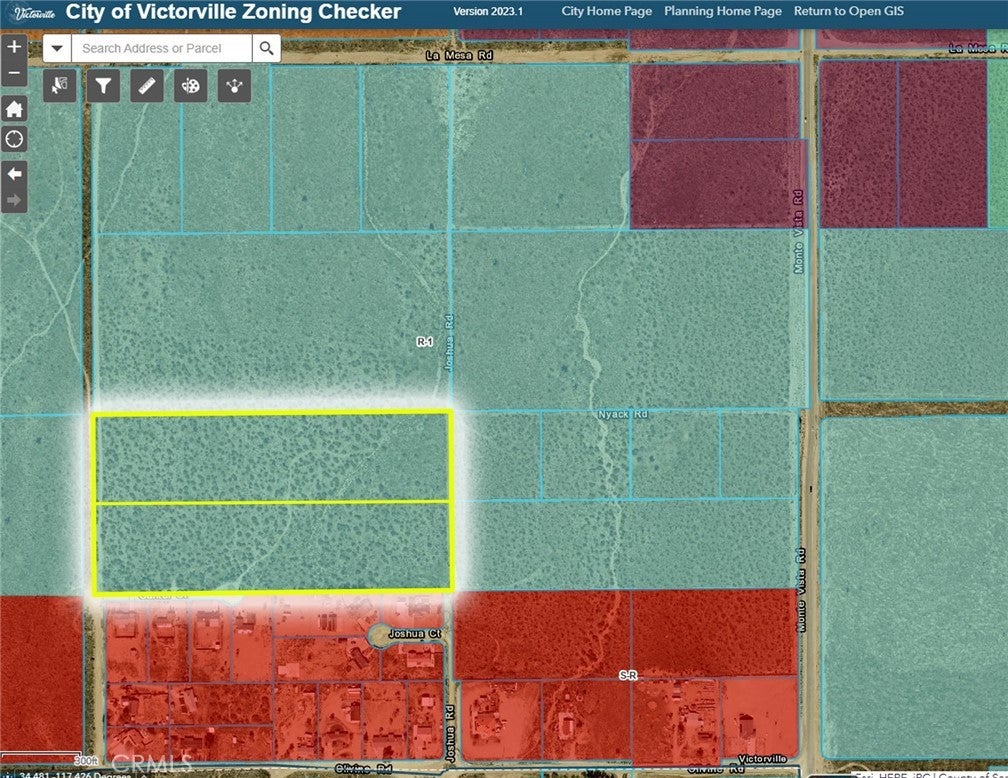The width and height of the screenshot is (1008, 778).
Task: Zoom in on the map
Action: pos(14,47)
